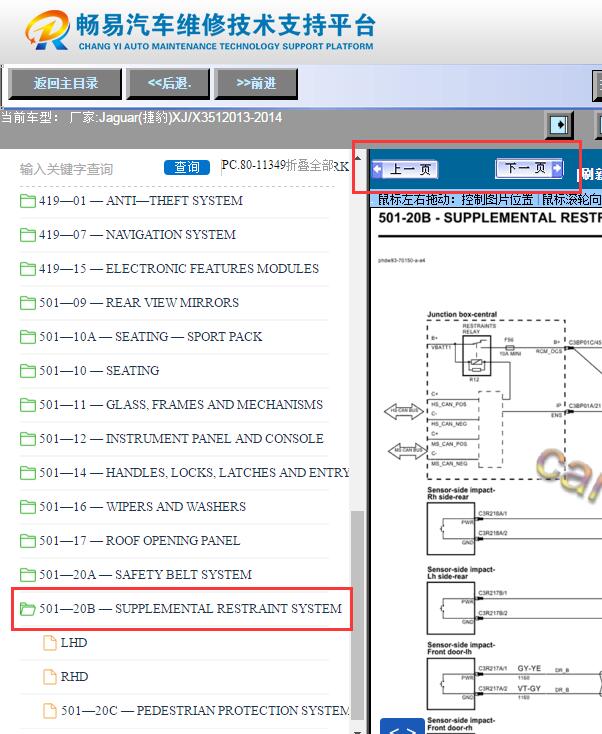Click the 折叠全部 collapse all link
Screen dimensions: 602x734
tap(310, 165)
